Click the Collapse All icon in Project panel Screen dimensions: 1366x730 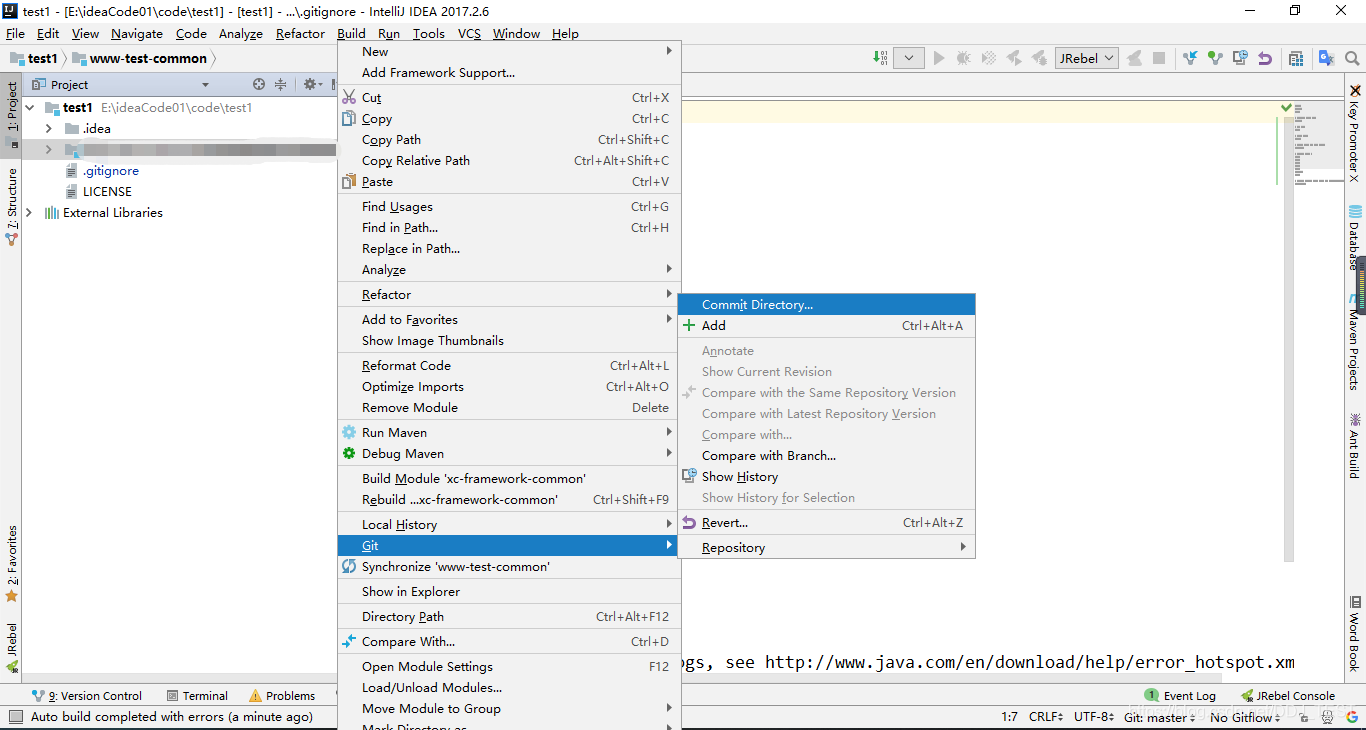(x=281, y=85)
